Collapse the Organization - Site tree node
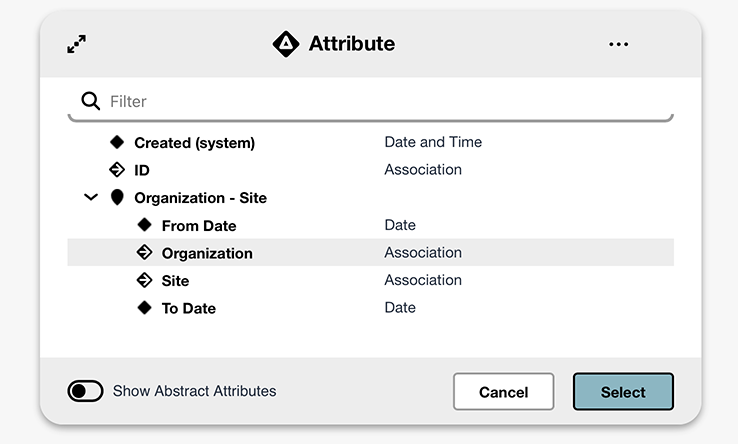This screenshot has width=738, height=444. tap(91, 198)
